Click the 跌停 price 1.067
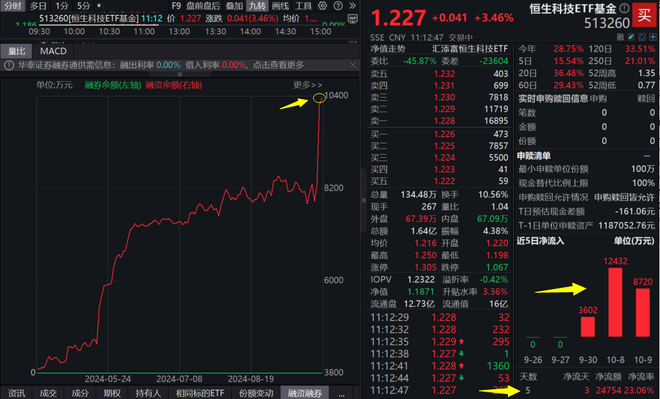 point(497,267)
